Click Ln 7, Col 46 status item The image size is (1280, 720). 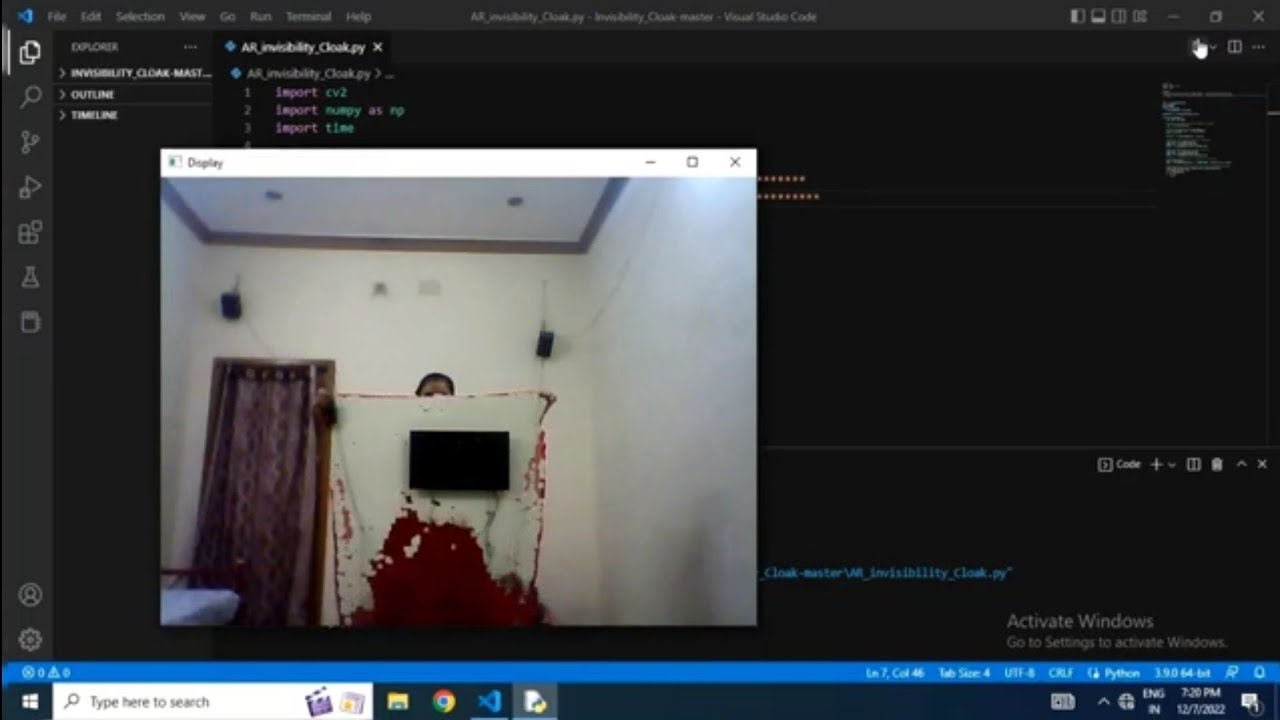coord(894,673)
